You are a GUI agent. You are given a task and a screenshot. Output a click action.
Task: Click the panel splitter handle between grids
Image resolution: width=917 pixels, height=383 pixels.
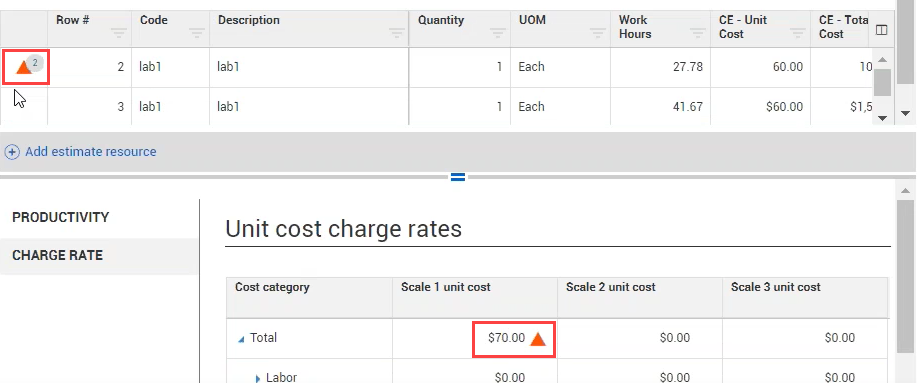[458, 177]
